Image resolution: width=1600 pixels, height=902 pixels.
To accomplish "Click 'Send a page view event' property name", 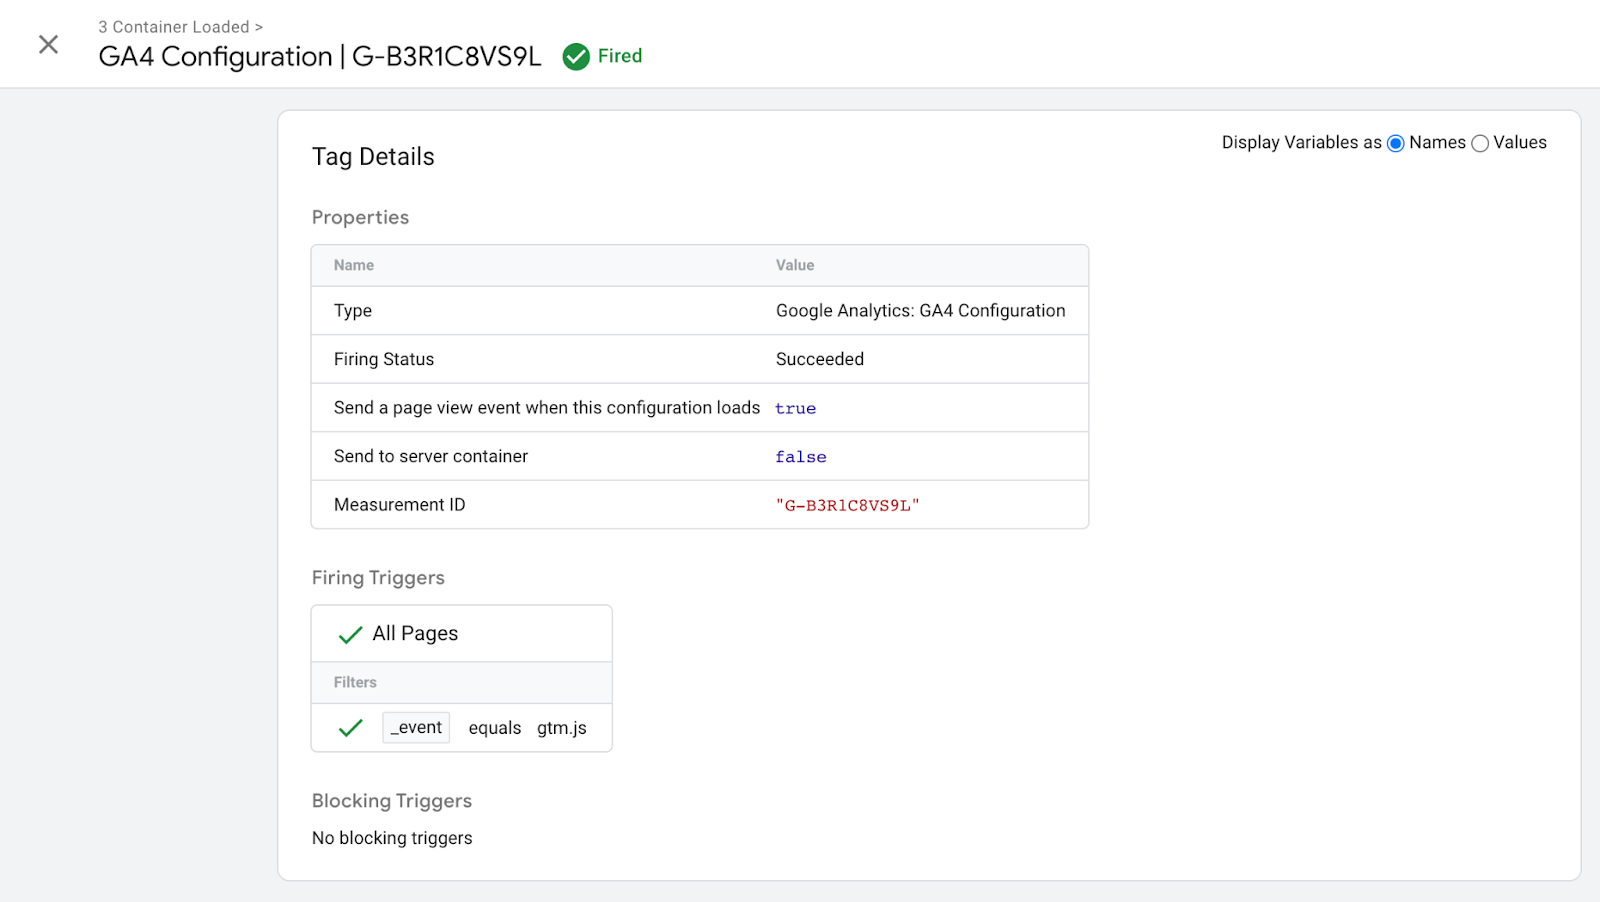I will [x=547, y=408].
